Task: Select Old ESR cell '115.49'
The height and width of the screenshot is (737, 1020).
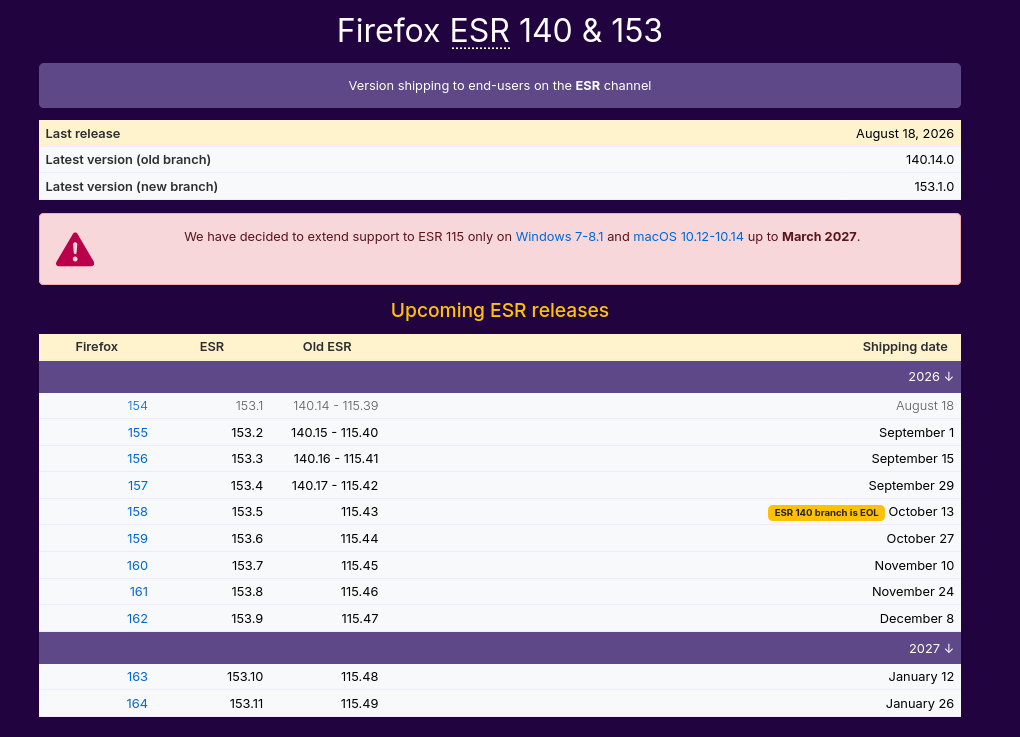Action: coord(360,704)
